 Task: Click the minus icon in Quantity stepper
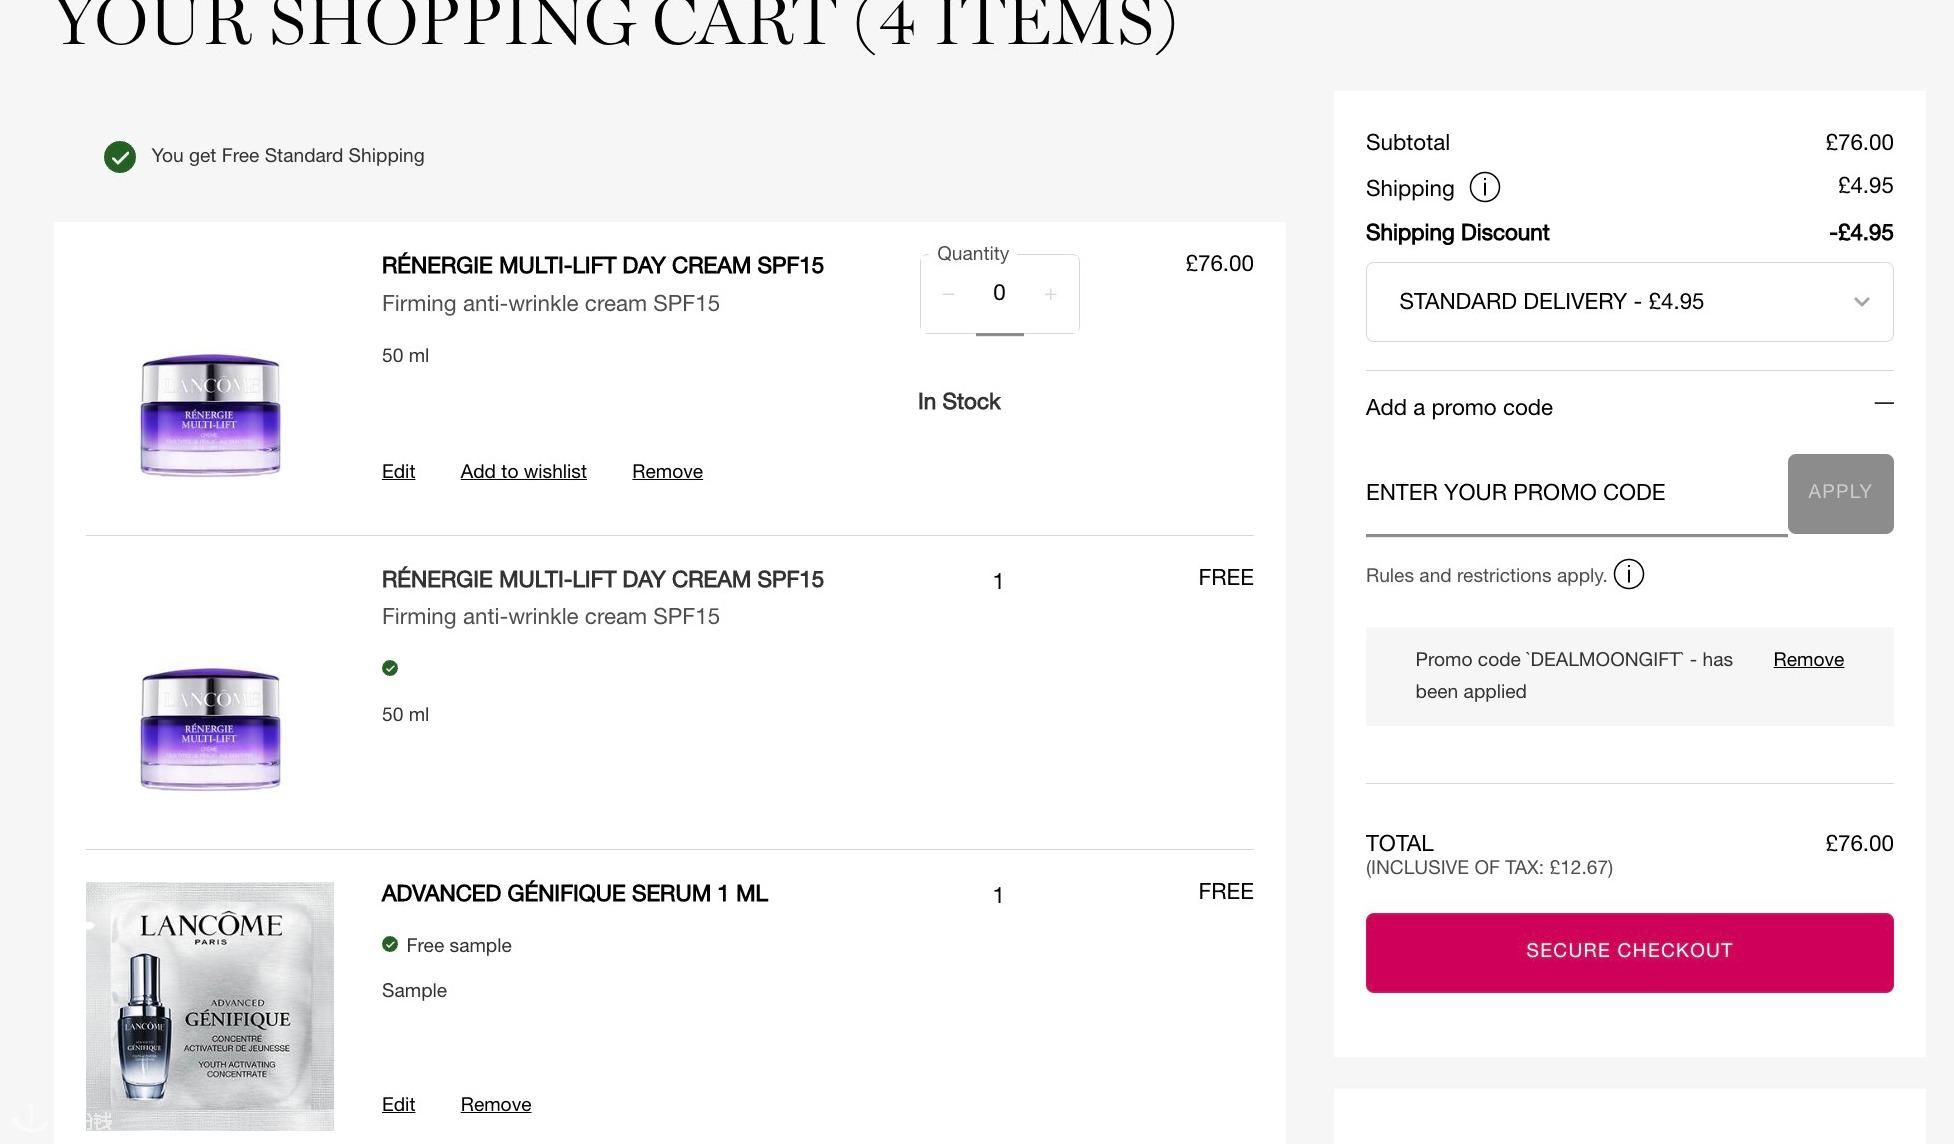coord(948,294)
